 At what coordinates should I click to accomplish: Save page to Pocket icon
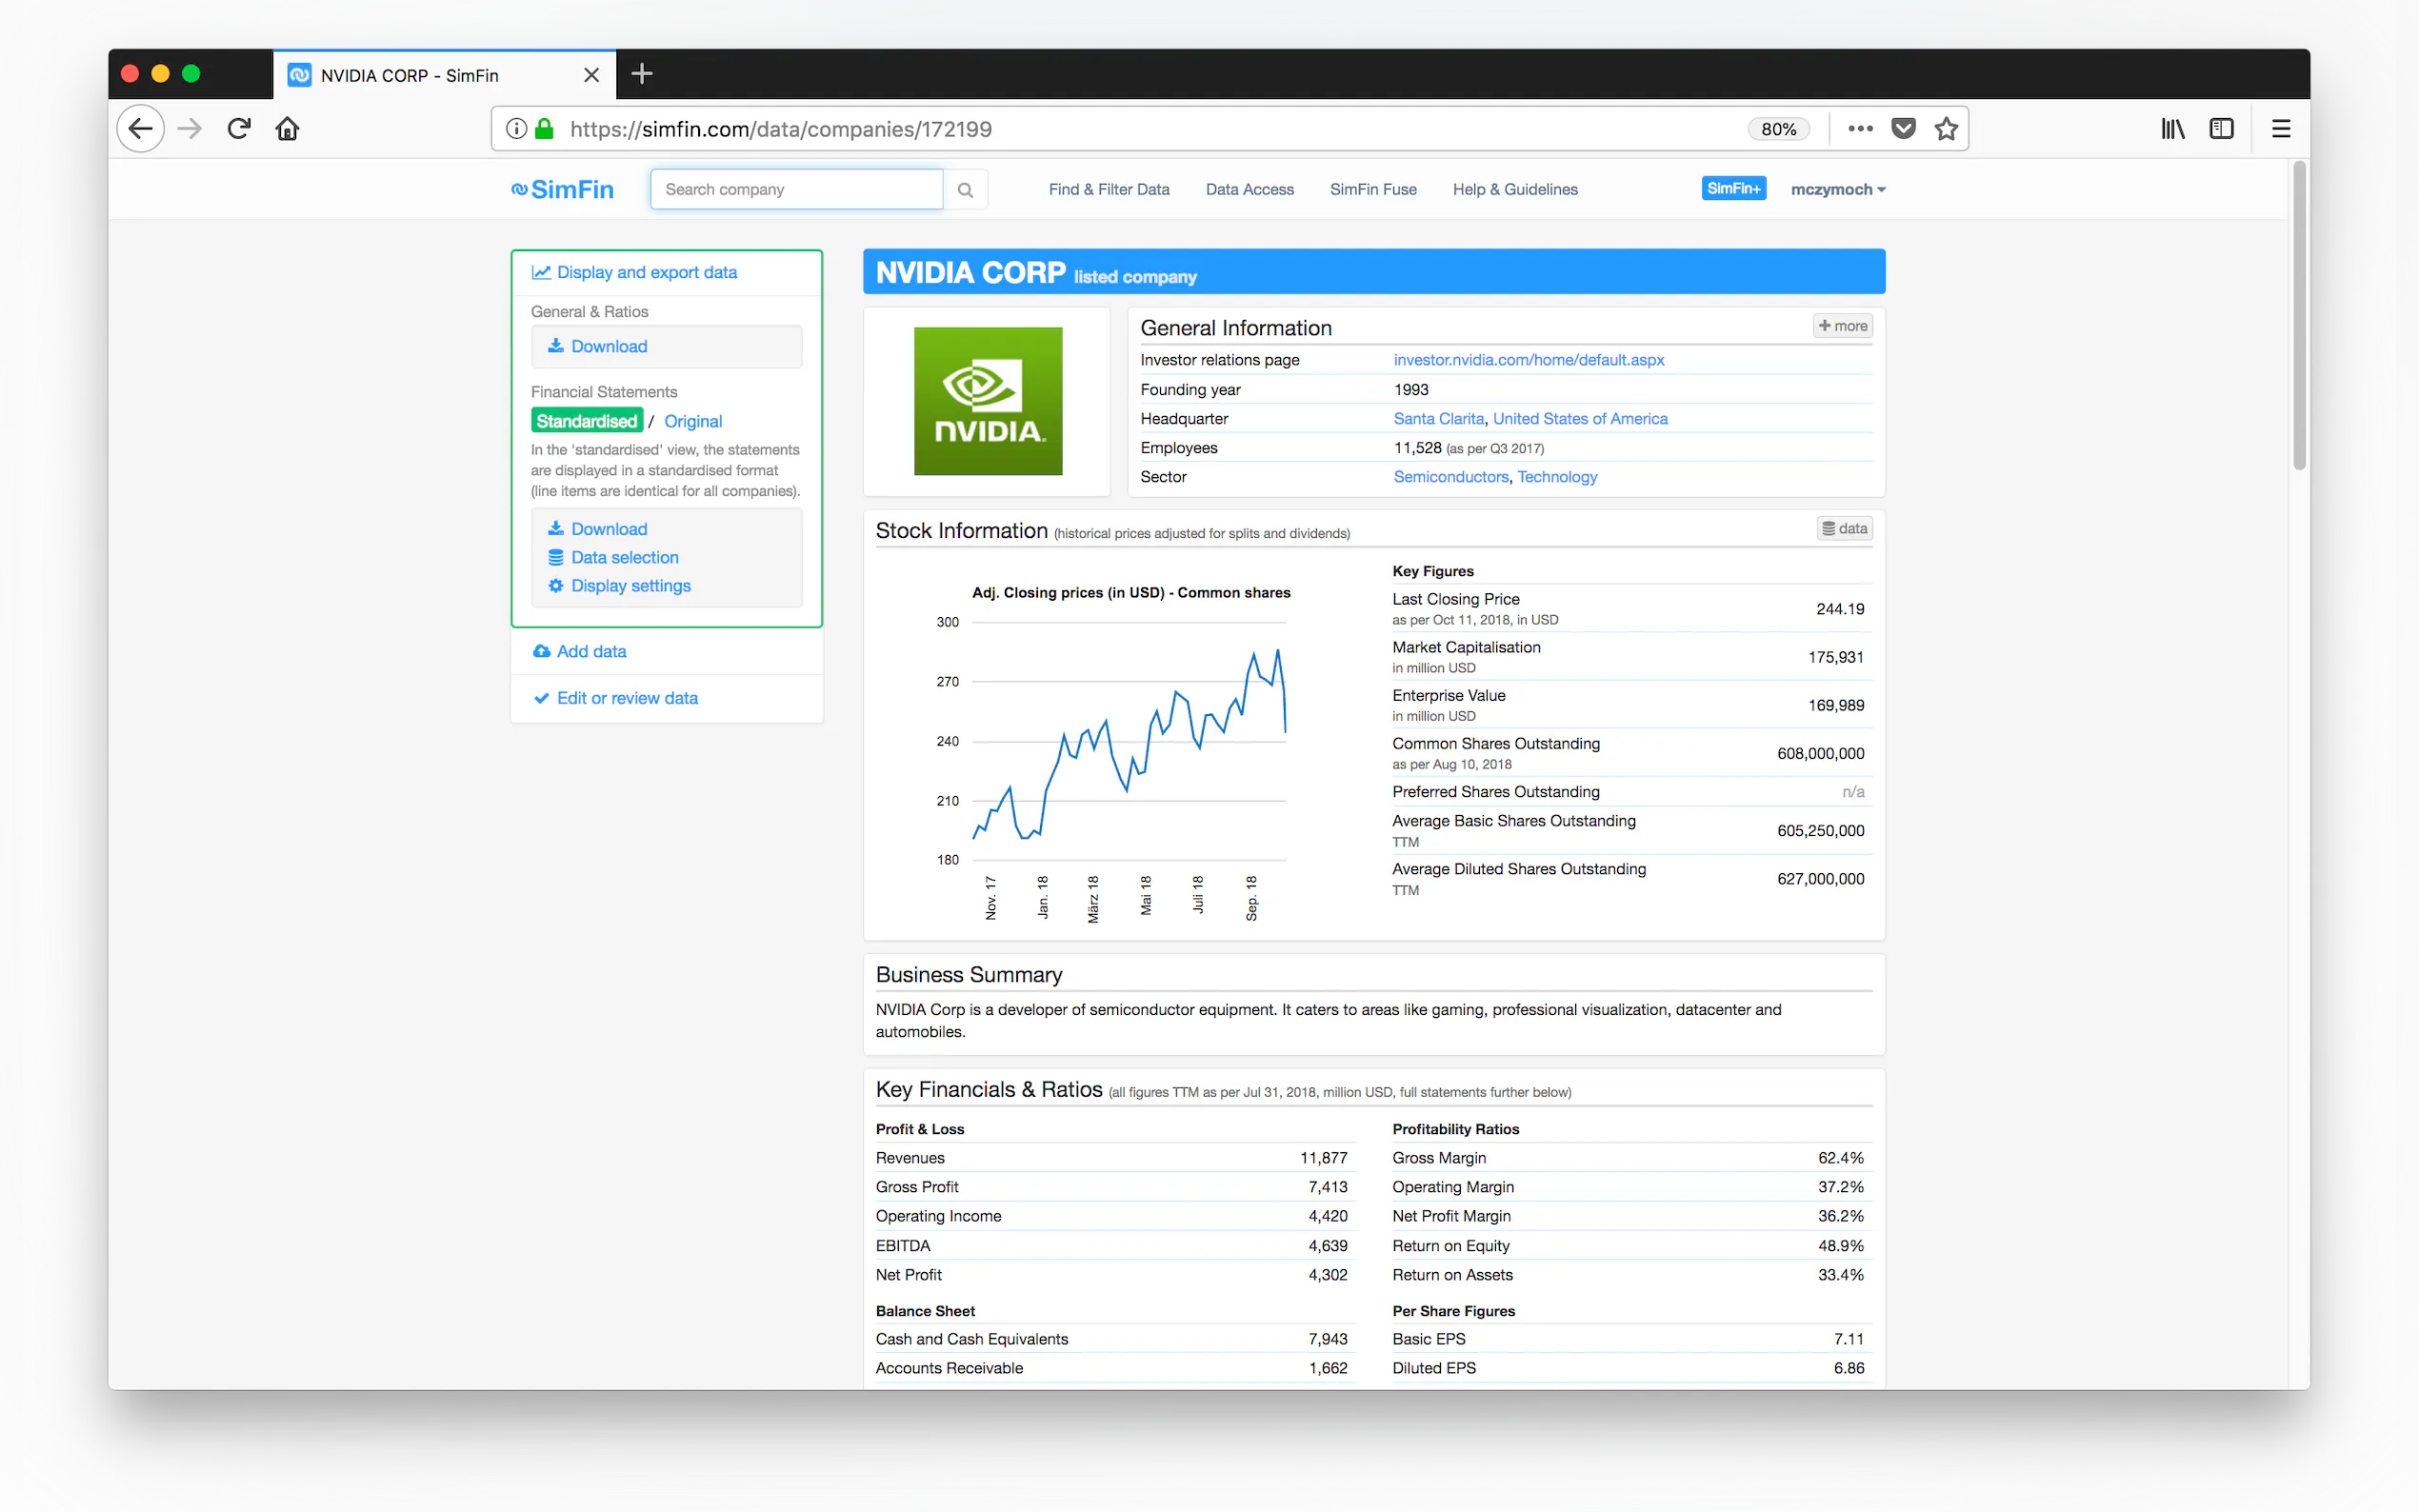click(x=1903, y=129)
